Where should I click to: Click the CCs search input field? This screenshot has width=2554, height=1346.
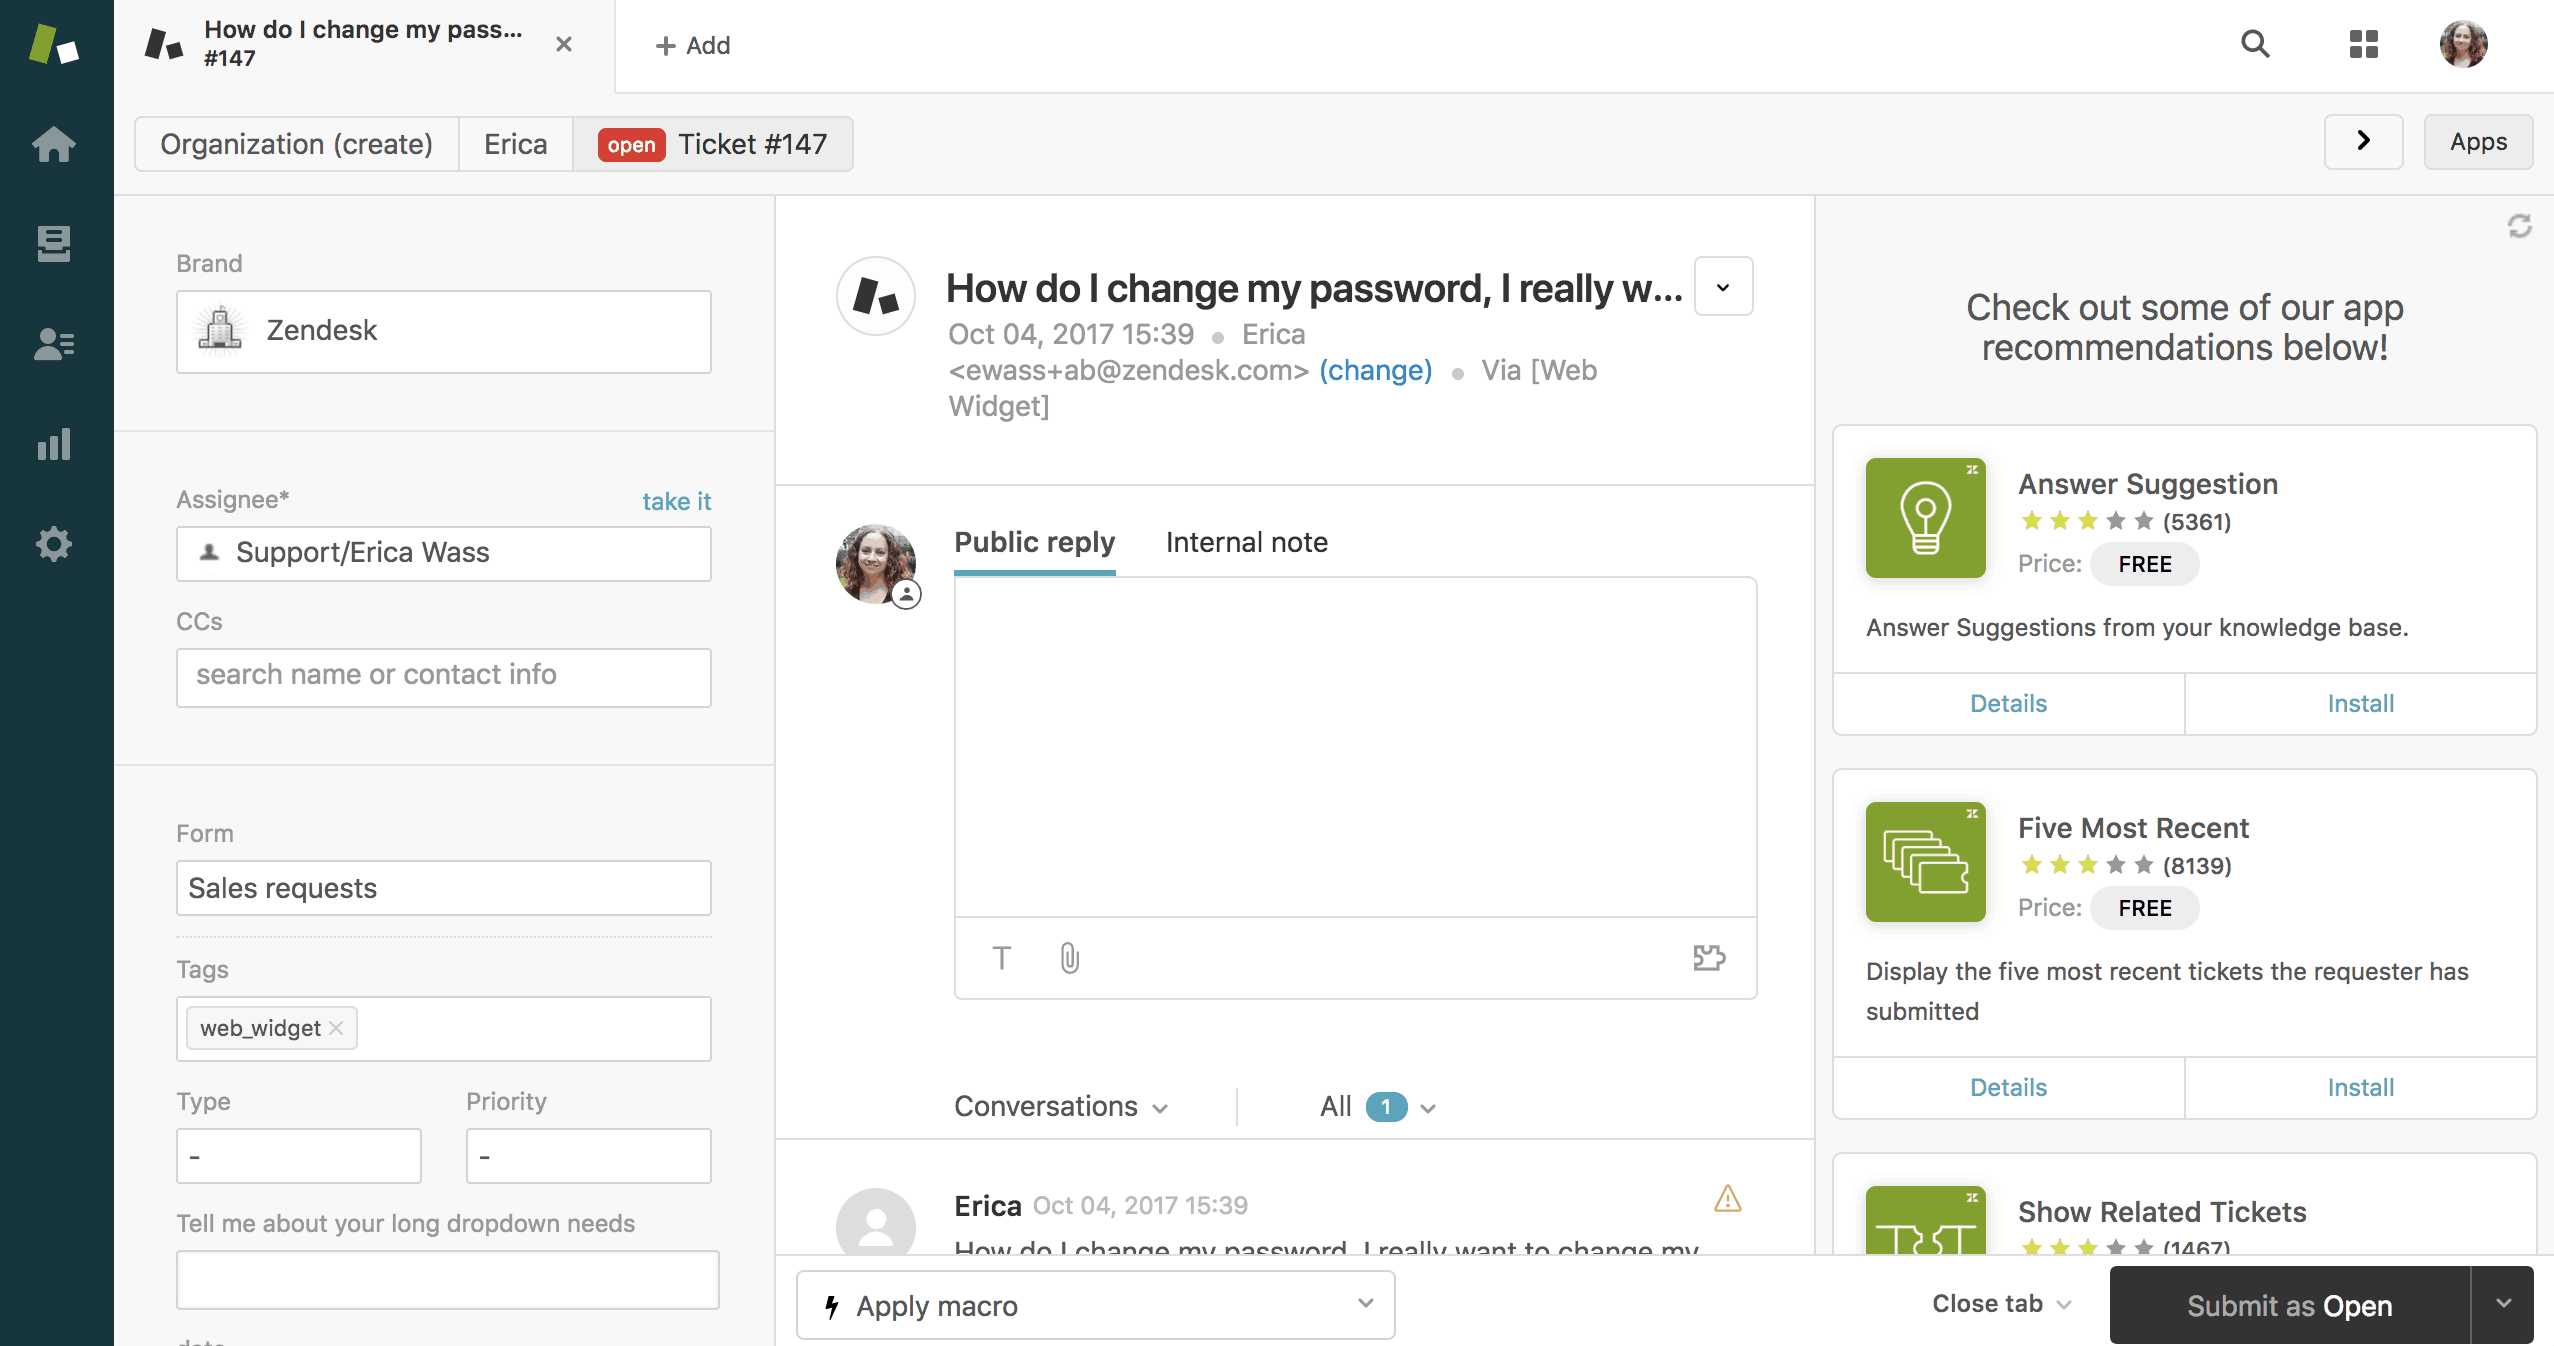[444, 672]
